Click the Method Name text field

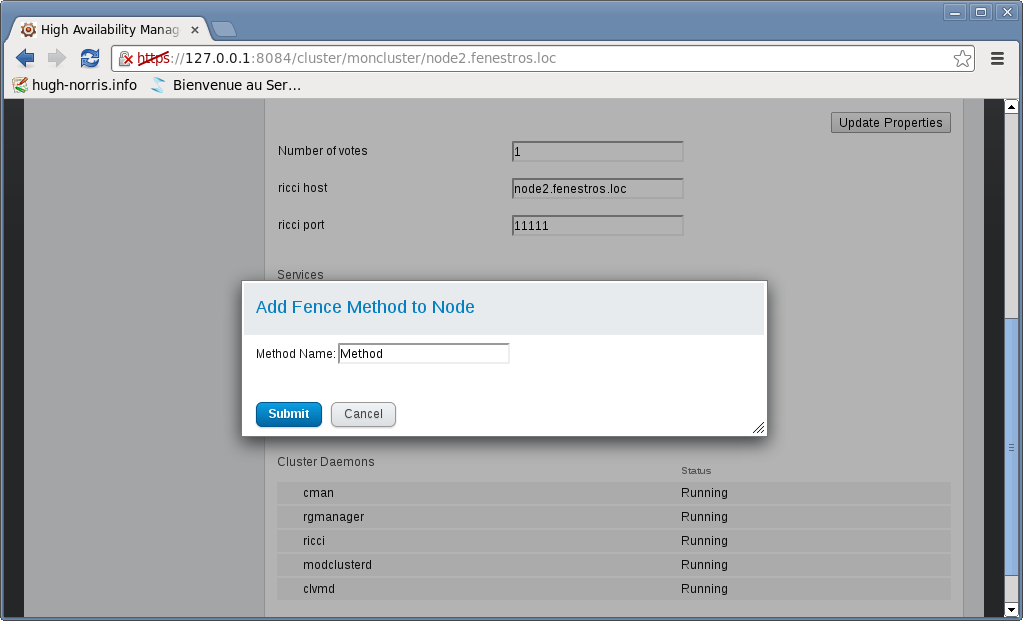pos(424,353)
